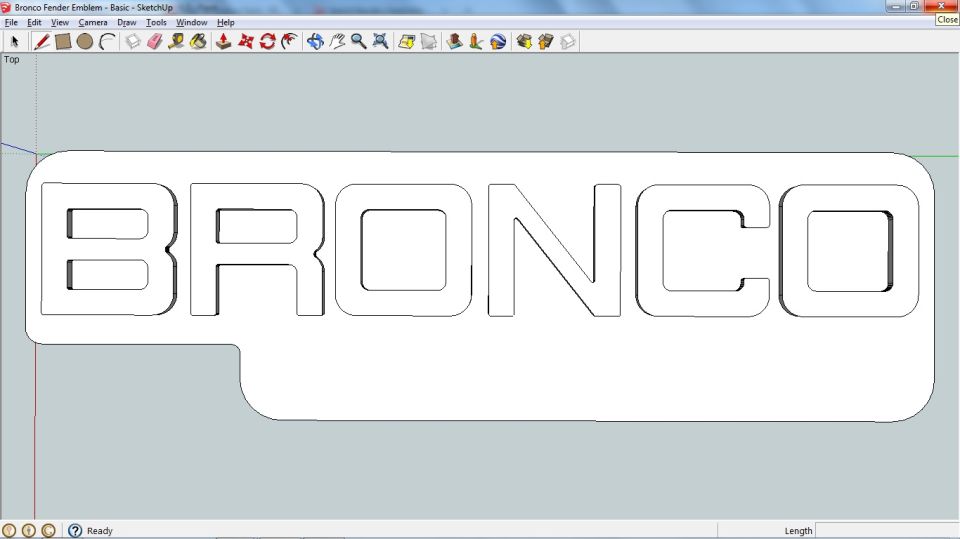Activate the Tape Measure tool
This screenshot has width=960, height=539.
tap(176, 42)
